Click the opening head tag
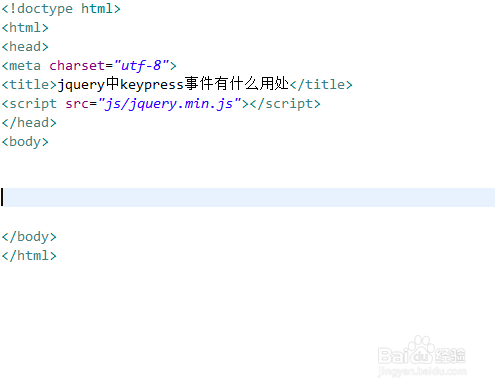 point(25,47)
